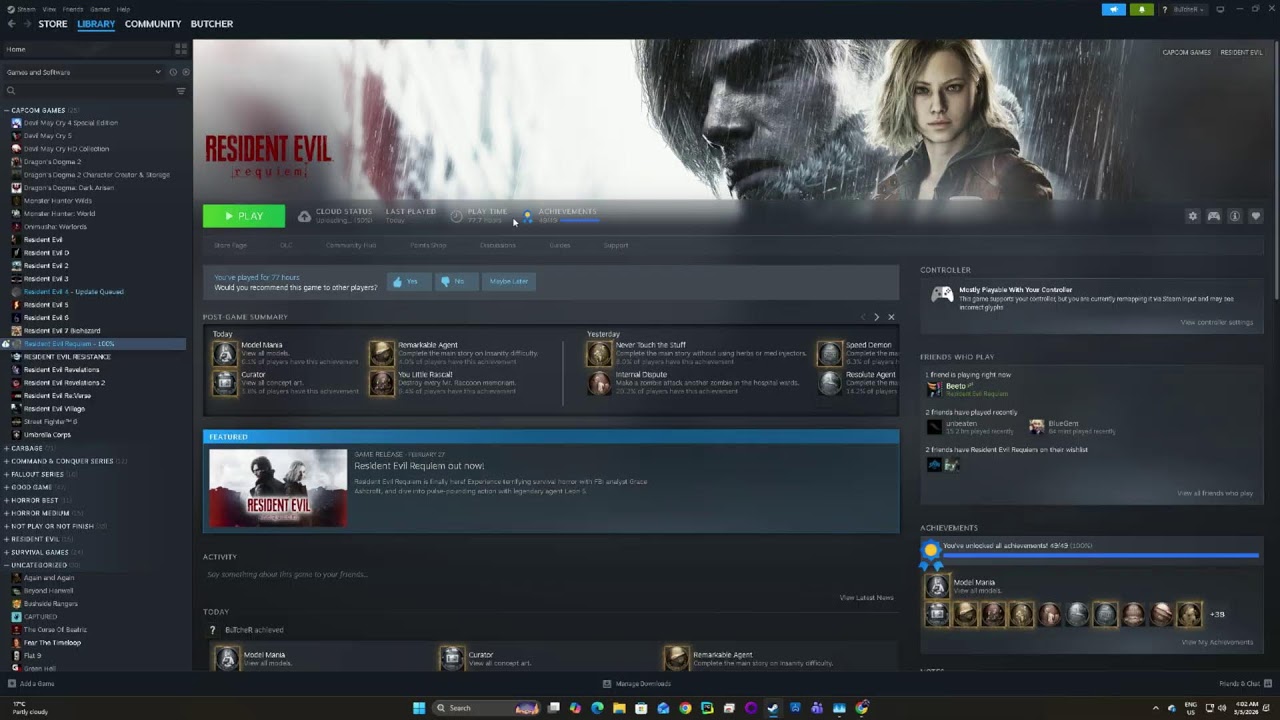Screen dimensions: 1280x720
Task: Expand HORROR BEST collection
Action: click(6, 500)
